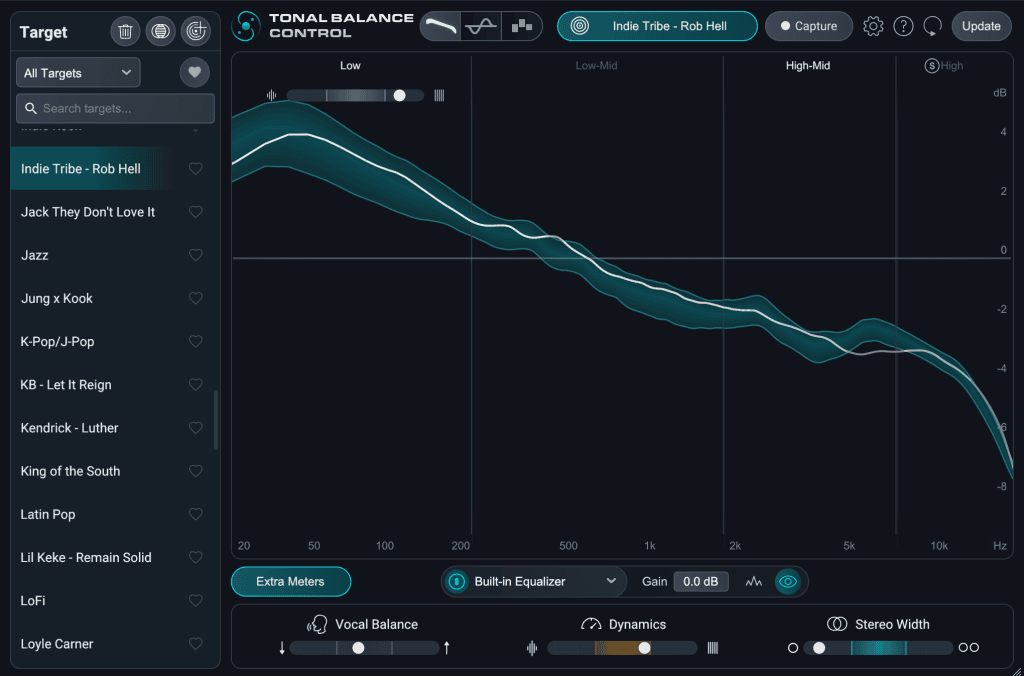Click the spectrum analyzer icon
The width and height of the screenshot is (1024, 676).
754,581
